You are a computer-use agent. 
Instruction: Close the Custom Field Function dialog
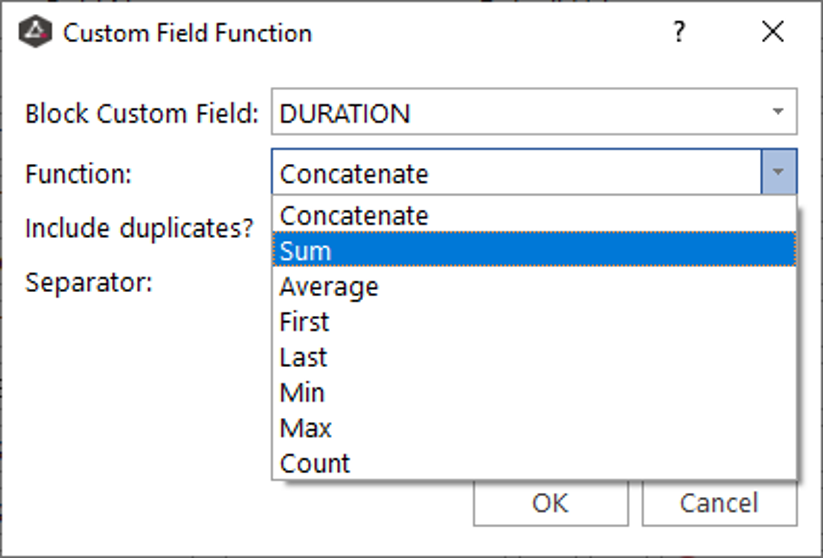pos(772,33)
